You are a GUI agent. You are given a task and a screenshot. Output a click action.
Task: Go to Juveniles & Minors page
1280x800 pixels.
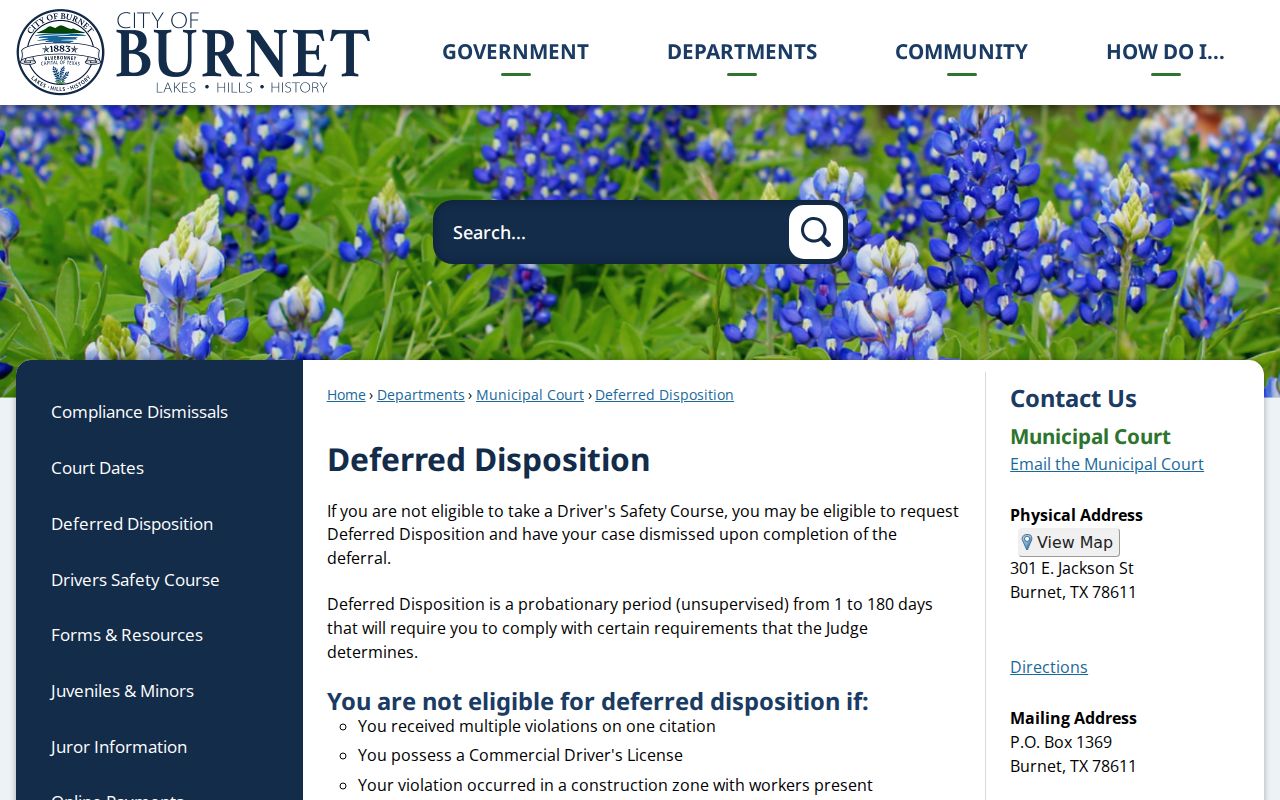click(122, 691)
